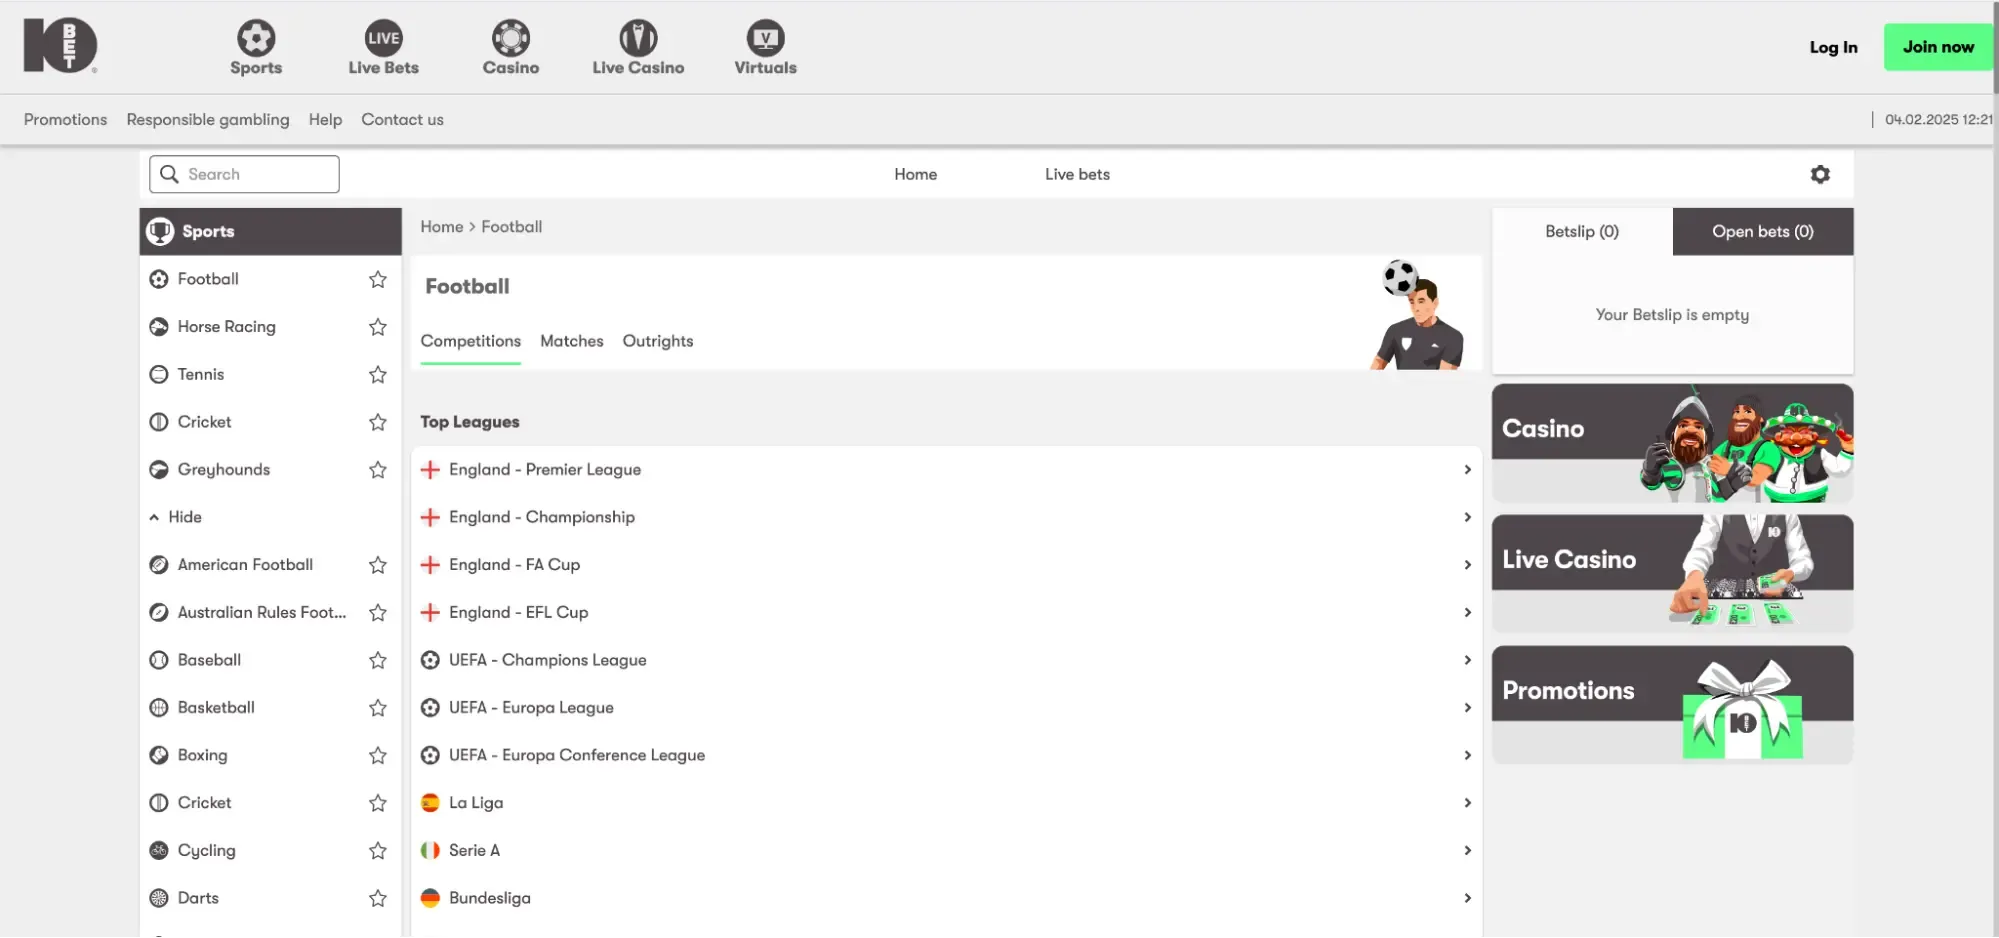This screenshot has height=938, width=1999.
Task: Click the Baseball sidebar icon
Action: [159, 660]
